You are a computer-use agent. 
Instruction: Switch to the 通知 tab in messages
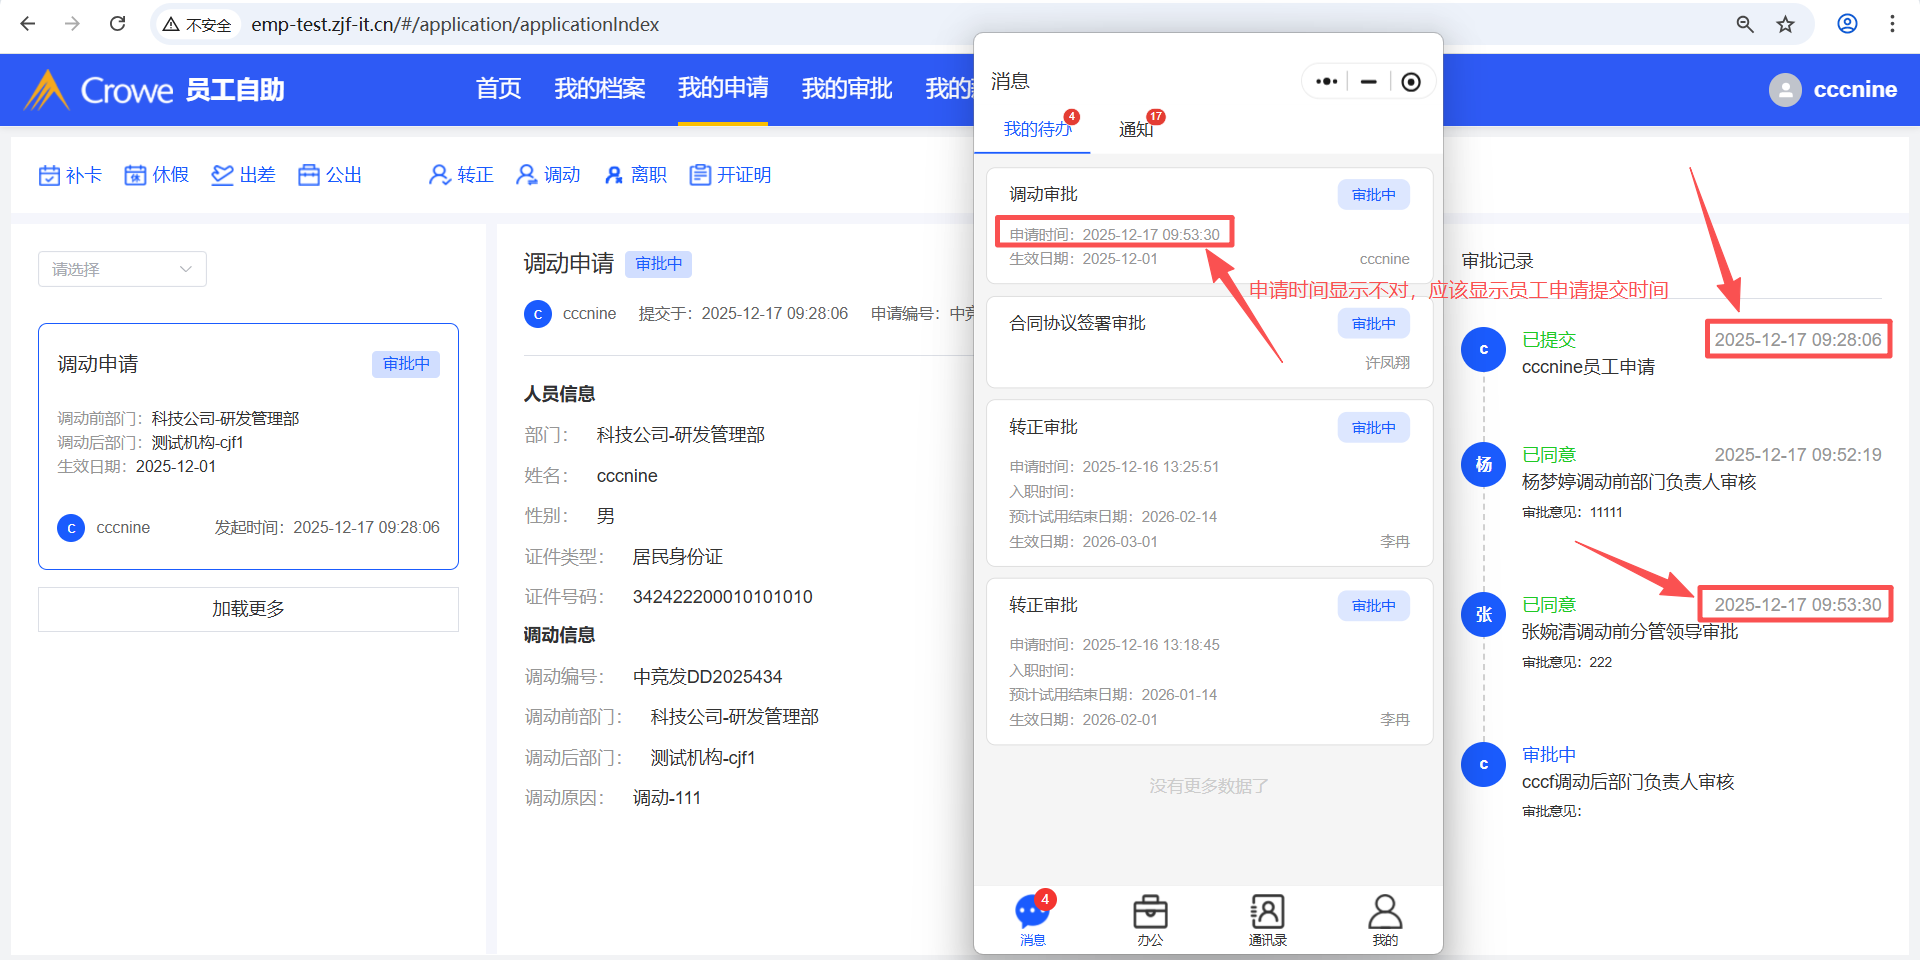(1136, 129)
